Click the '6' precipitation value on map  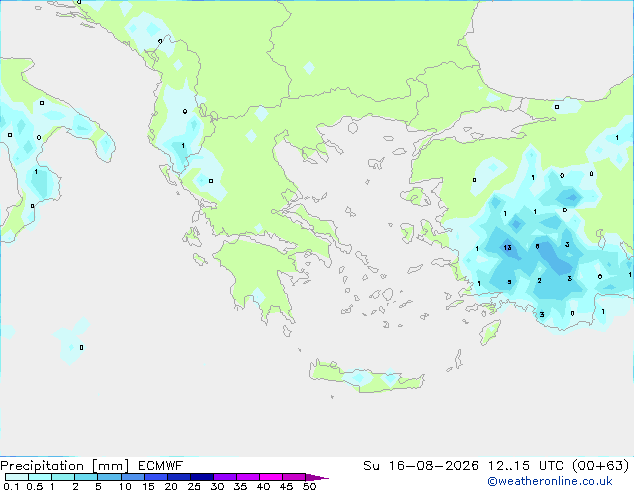point(537,246)
